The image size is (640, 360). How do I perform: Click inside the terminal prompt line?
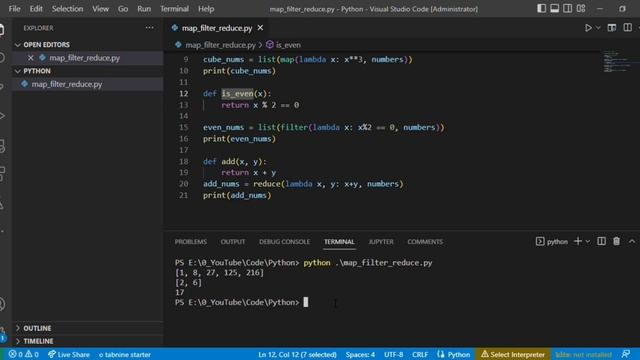241,302
